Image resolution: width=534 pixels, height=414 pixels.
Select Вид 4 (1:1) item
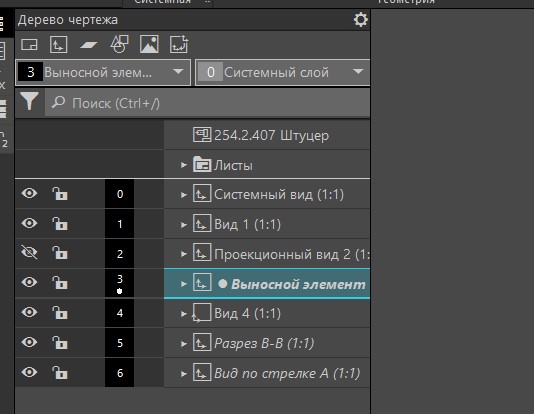(248, 313)
